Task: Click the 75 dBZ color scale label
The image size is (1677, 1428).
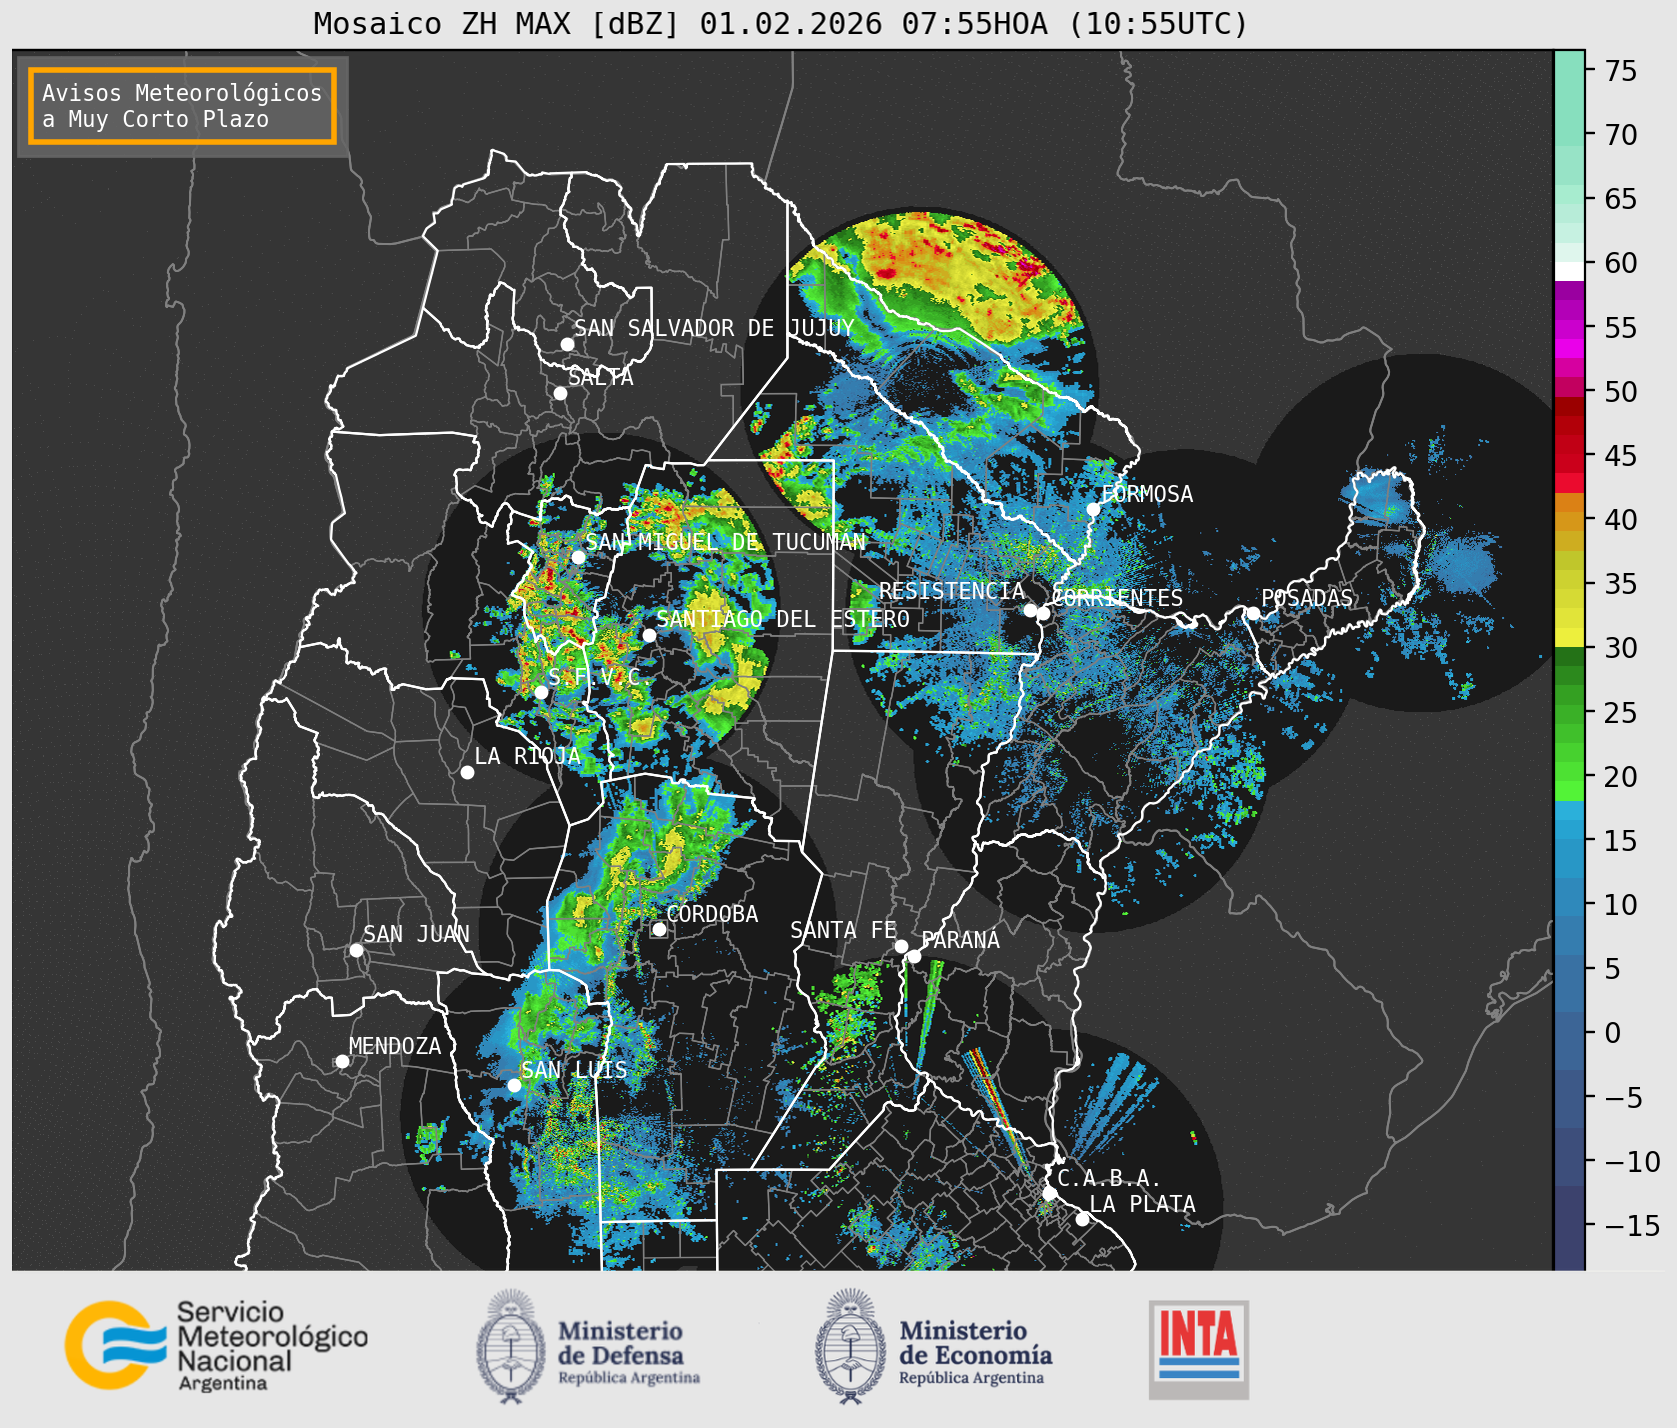Action: (1621, 71)
